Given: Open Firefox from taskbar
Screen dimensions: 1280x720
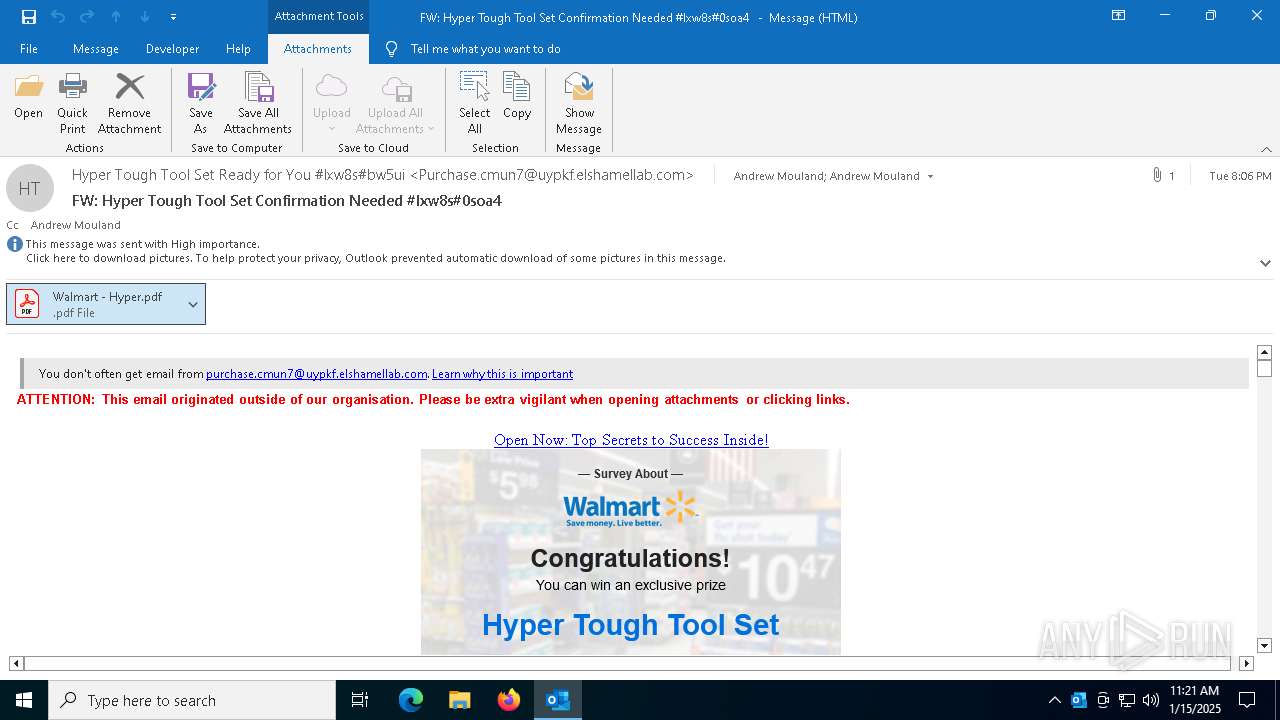Looking at the screenshot, I should click(x=509, y=700).
